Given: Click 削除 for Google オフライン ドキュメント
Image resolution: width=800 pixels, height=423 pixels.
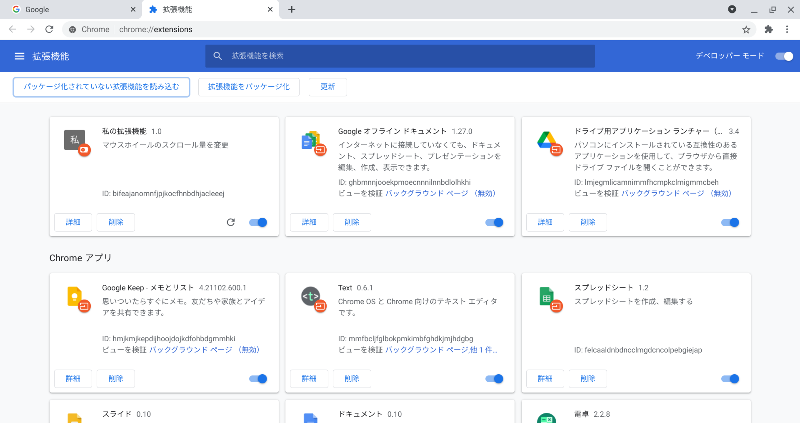Looking at the screenshot, I should (x=352, y=222).
